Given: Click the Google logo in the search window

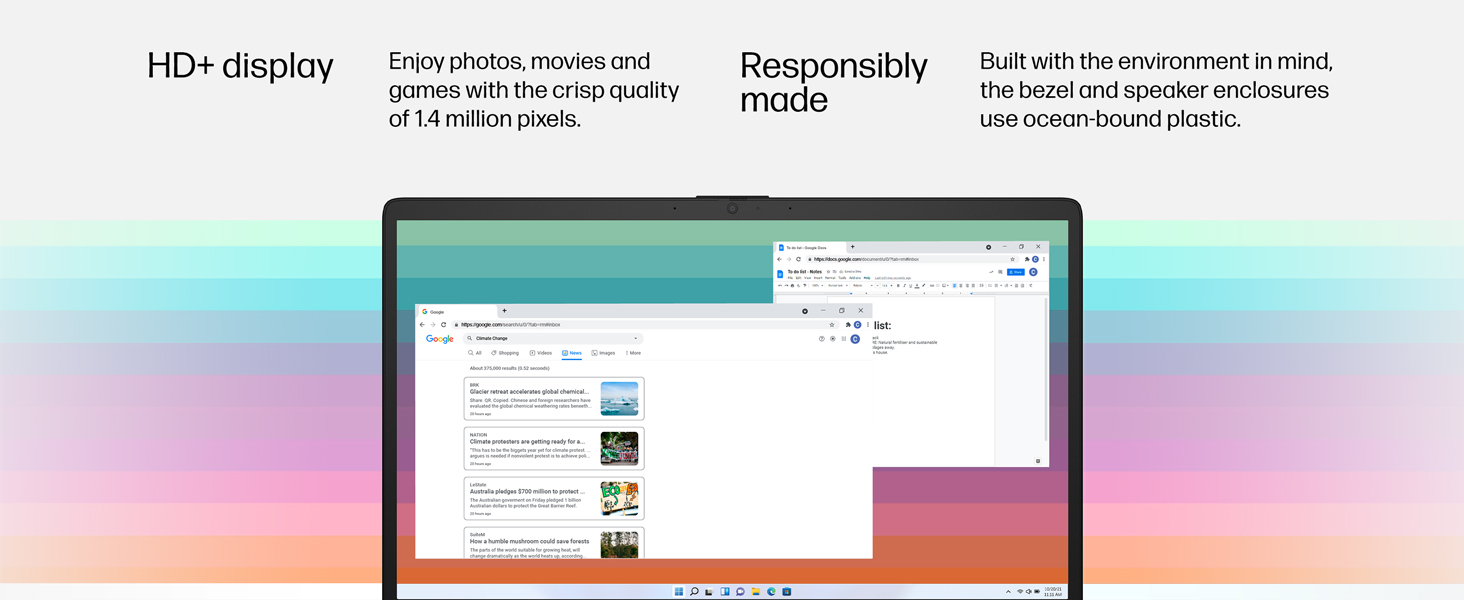Looking at the screenshot, I should (x=440, y=339).
